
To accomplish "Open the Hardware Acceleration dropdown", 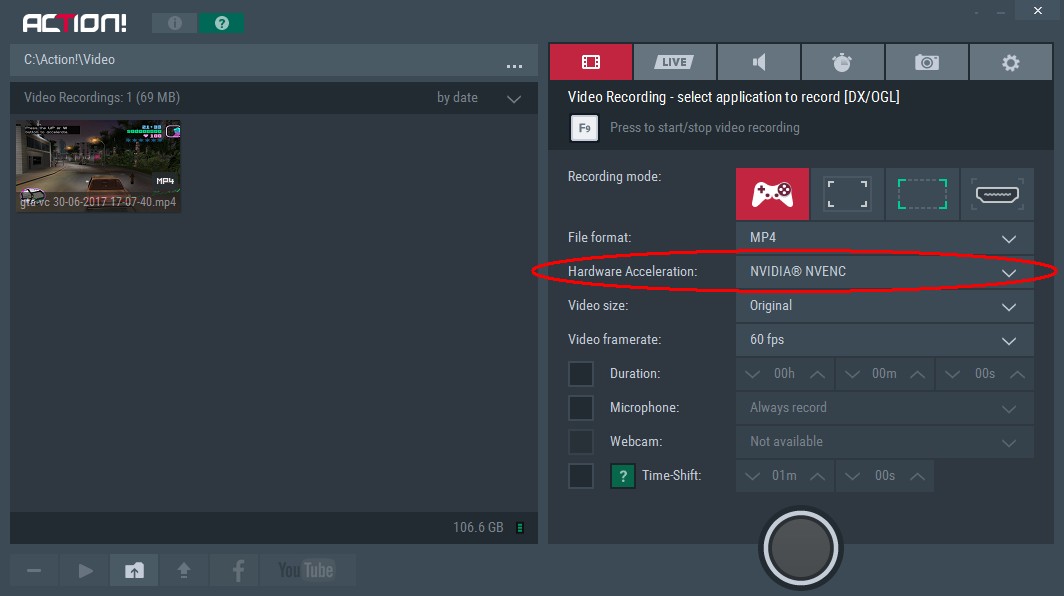I will (885, 272).
